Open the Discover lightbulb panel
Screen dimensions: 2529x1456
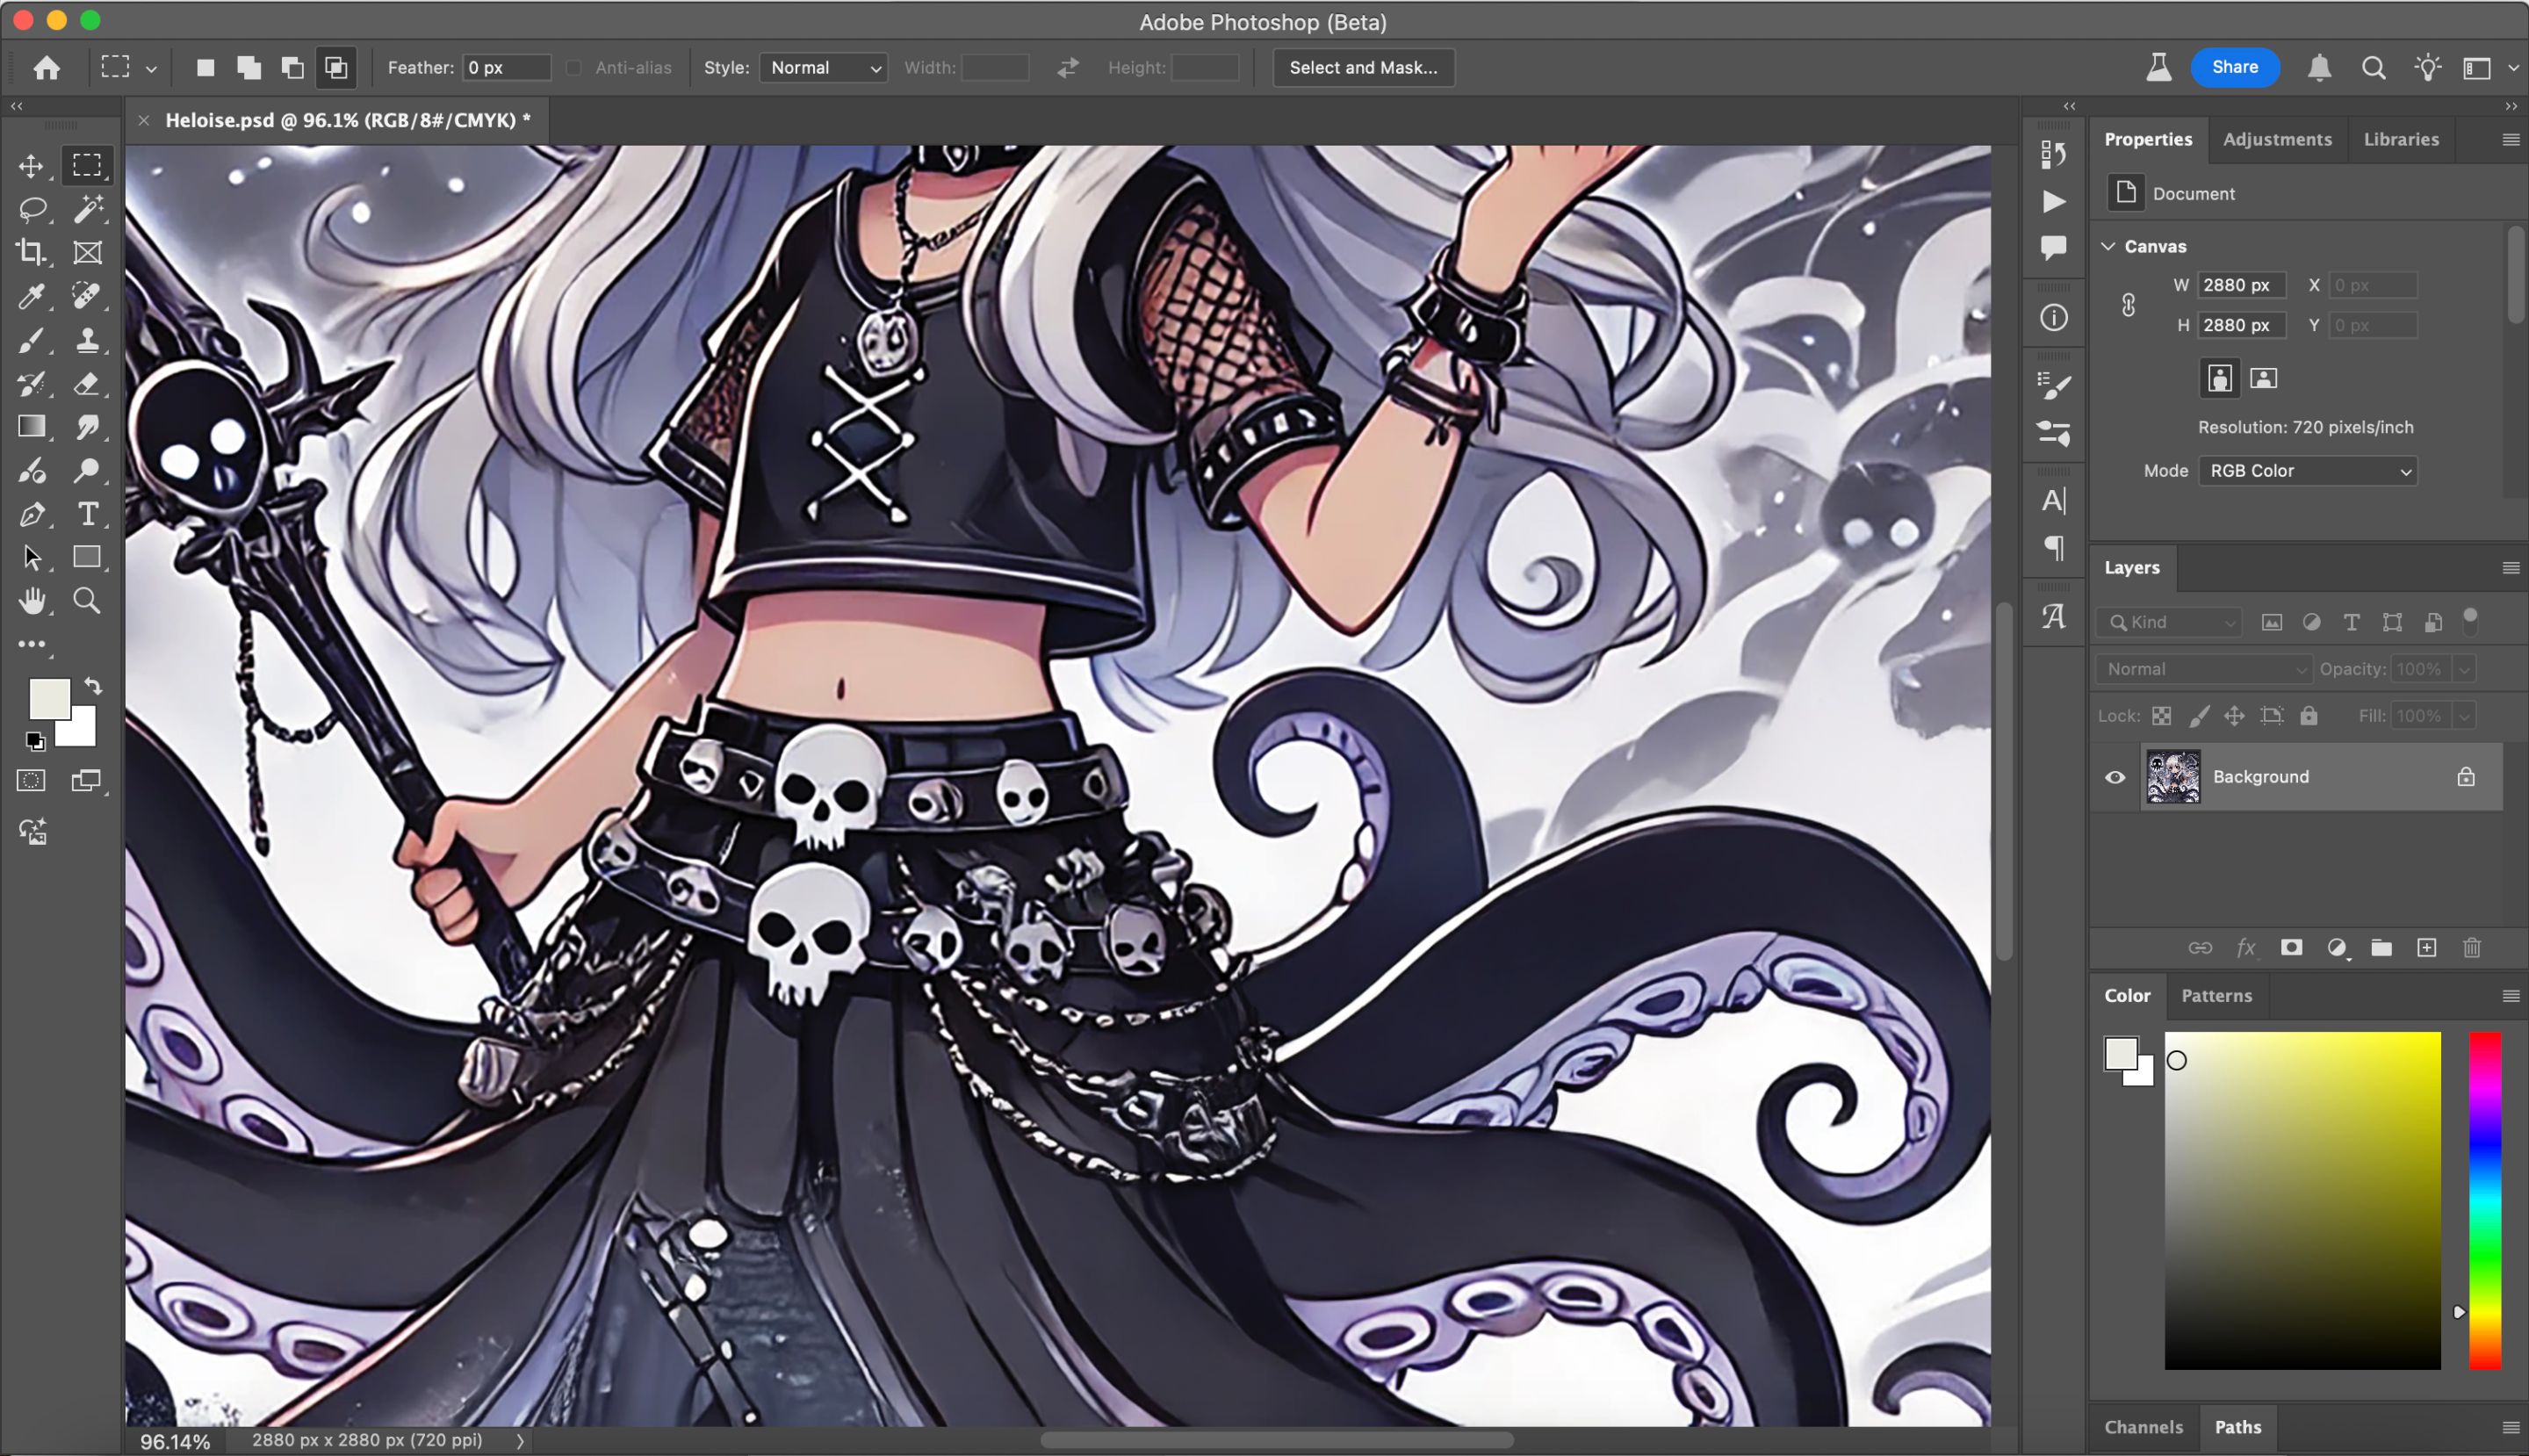2428,67
